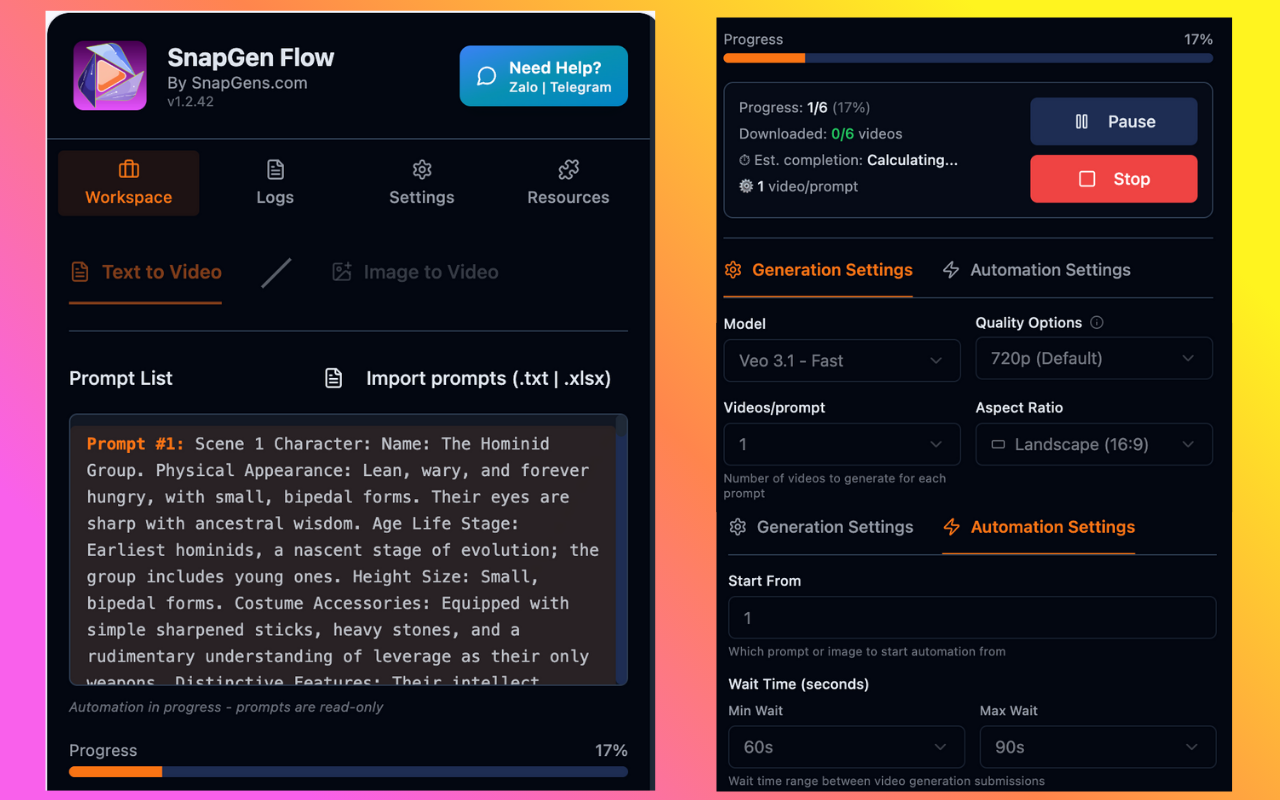Click the 'Downloaded: 0/6 videos' status
The width and height of the screenshot is (1280, 800).
pyautogui.click(x=821, y=134)
